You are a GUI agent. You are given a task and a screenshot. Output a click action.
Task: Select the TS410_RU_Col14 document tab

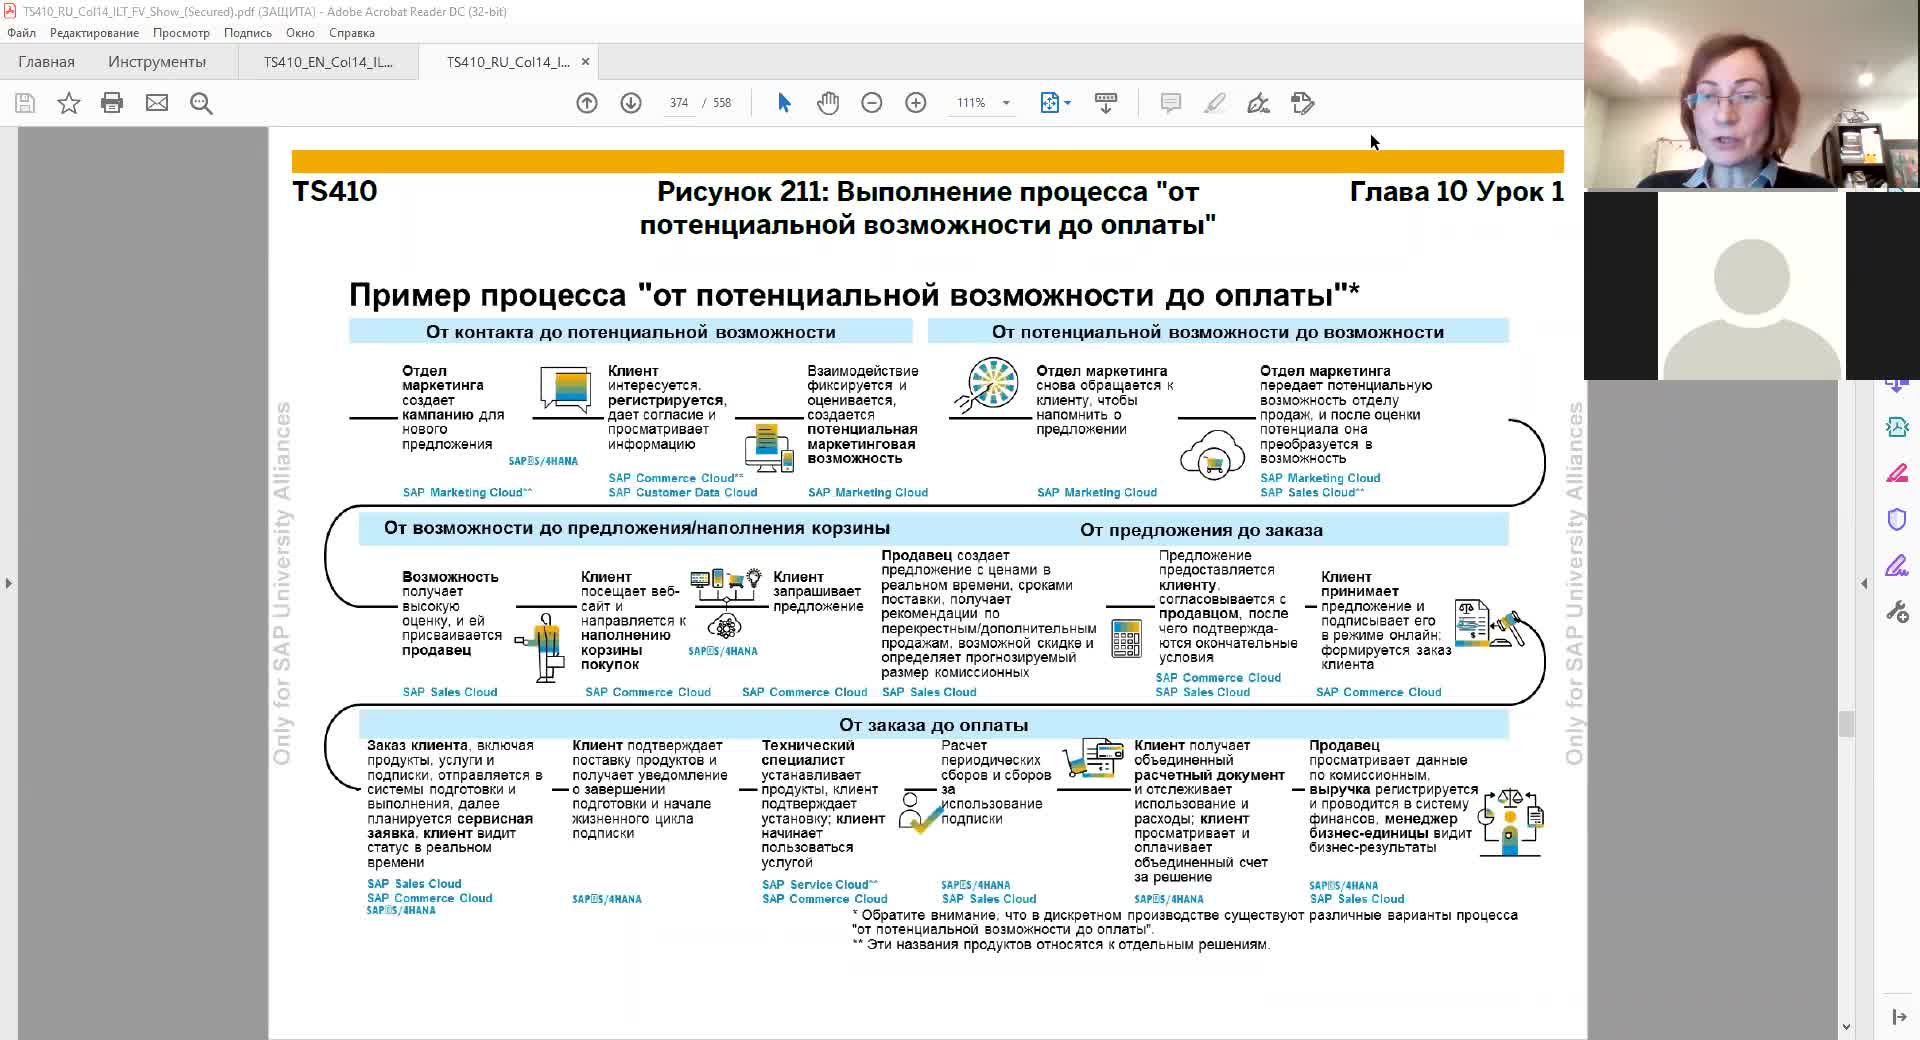[x=508, y=62]
